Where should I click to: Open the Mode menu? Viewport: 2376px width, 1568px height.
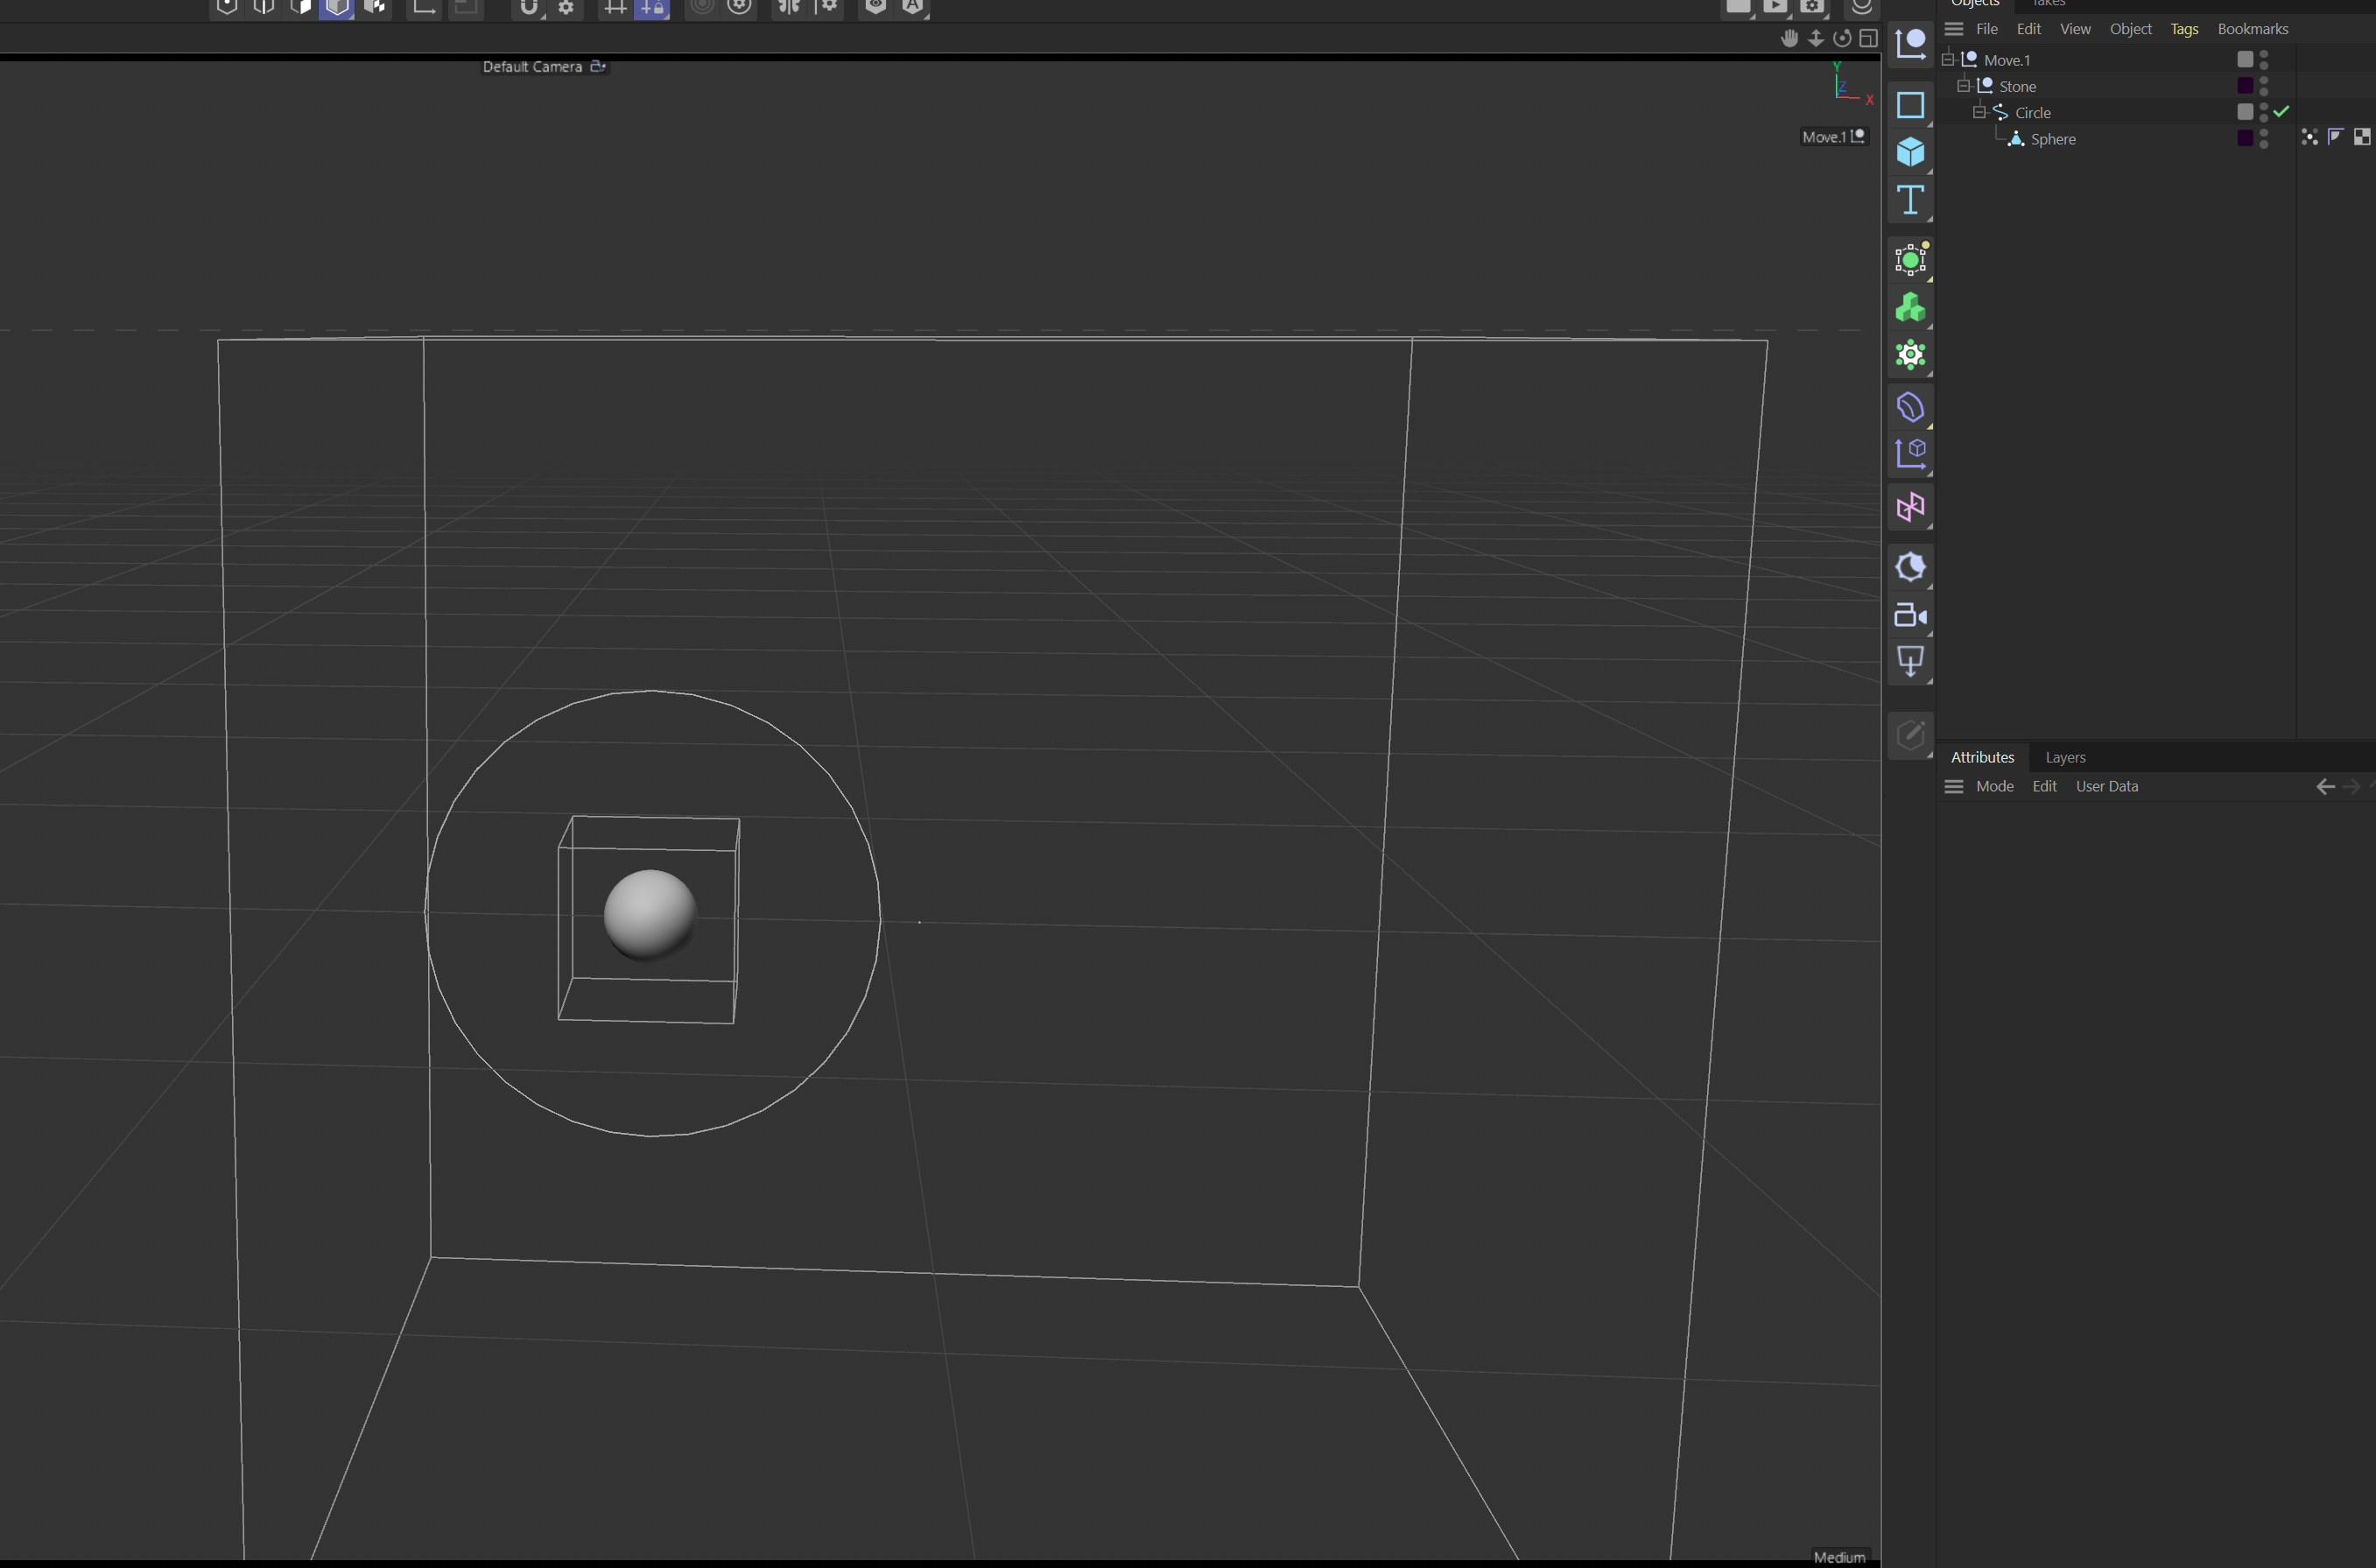[x=1994, y=786]
